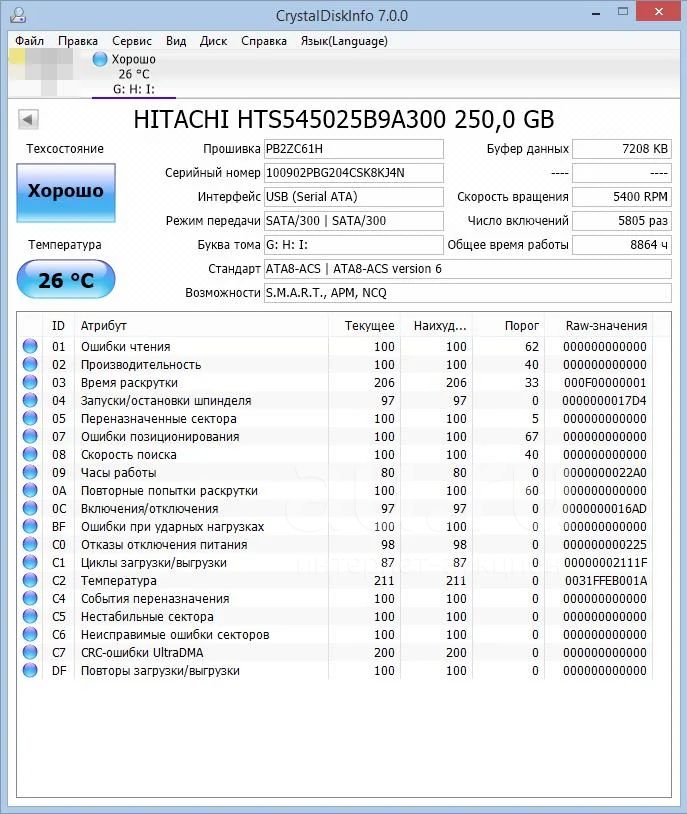This screenshot has height=814, width=687.
Task: Click the serial number field 100902PBG204CSK8KJ4N
Action: pos(354,173)
